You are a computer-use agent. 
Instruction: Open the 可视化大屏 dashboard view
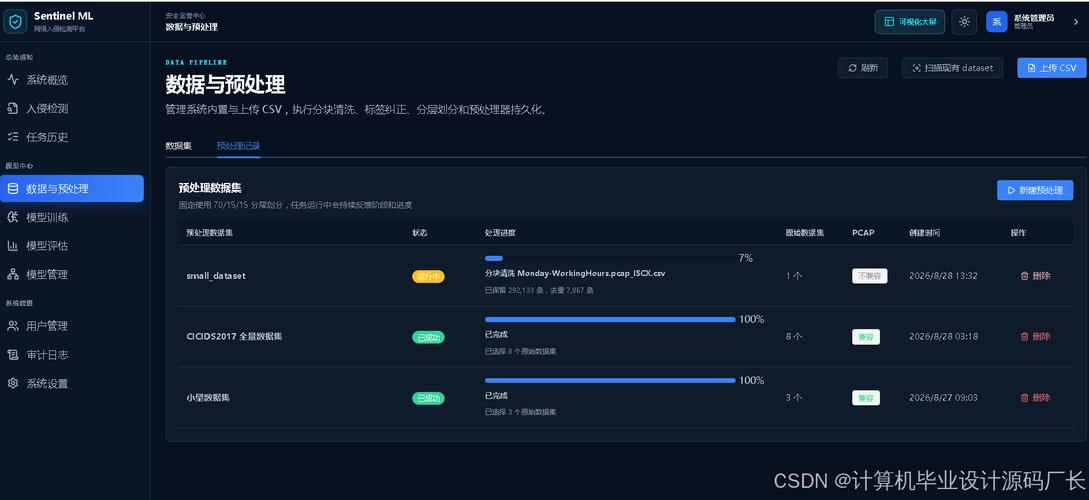click(x=910, y=22)
